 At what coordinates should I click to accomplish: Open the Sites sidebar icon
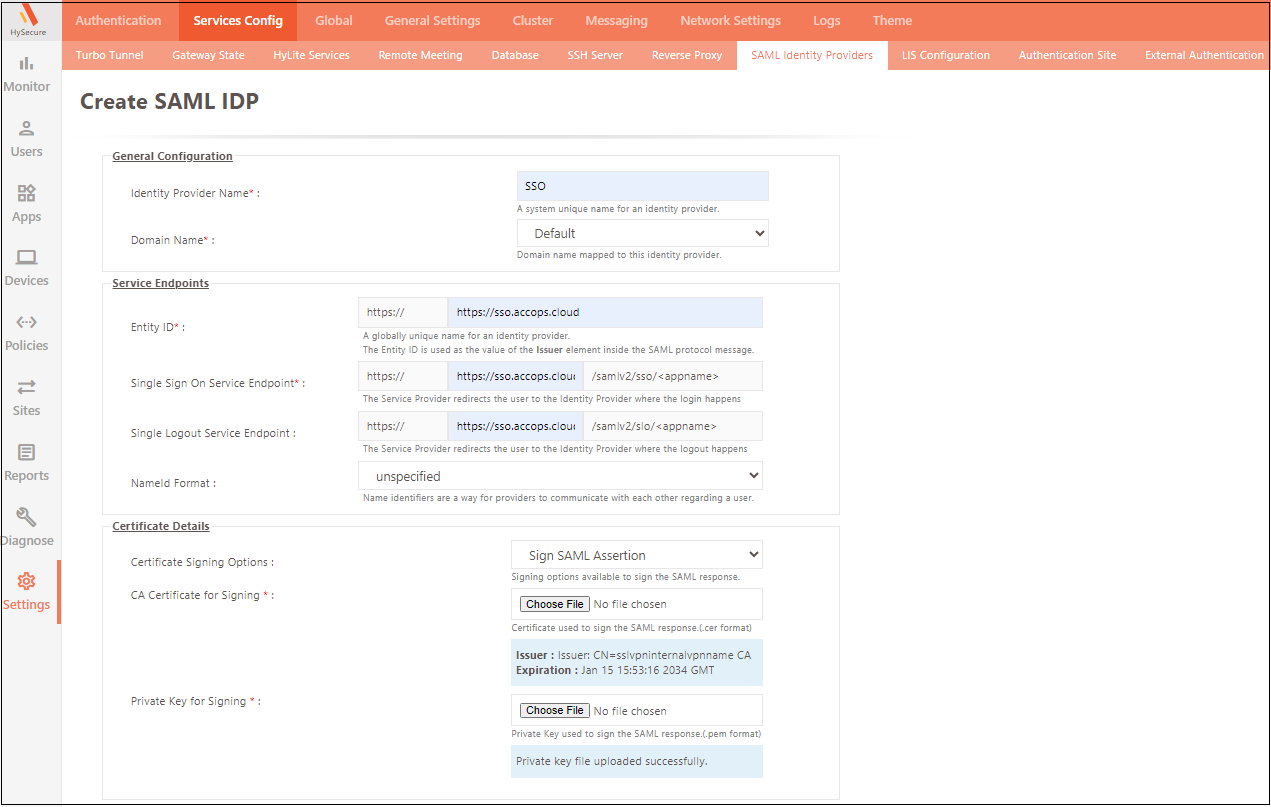click(27, 388)
